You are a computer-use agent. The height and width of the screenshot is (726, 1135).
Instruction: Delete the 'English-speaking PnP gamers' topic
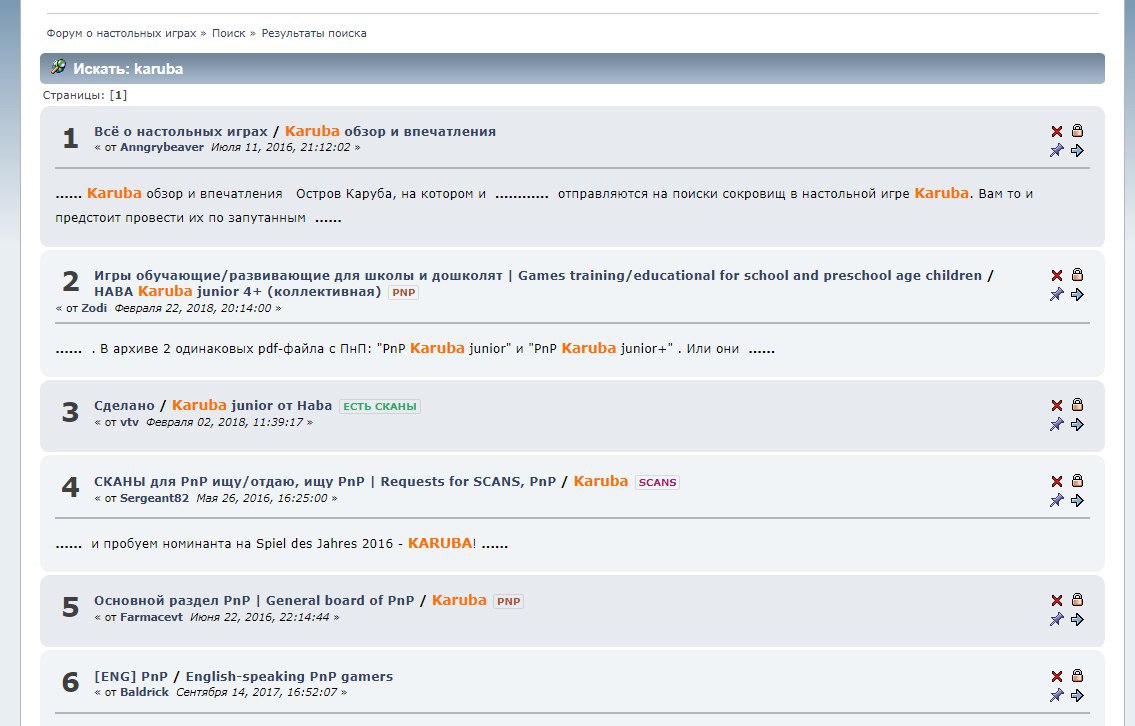1057,676
